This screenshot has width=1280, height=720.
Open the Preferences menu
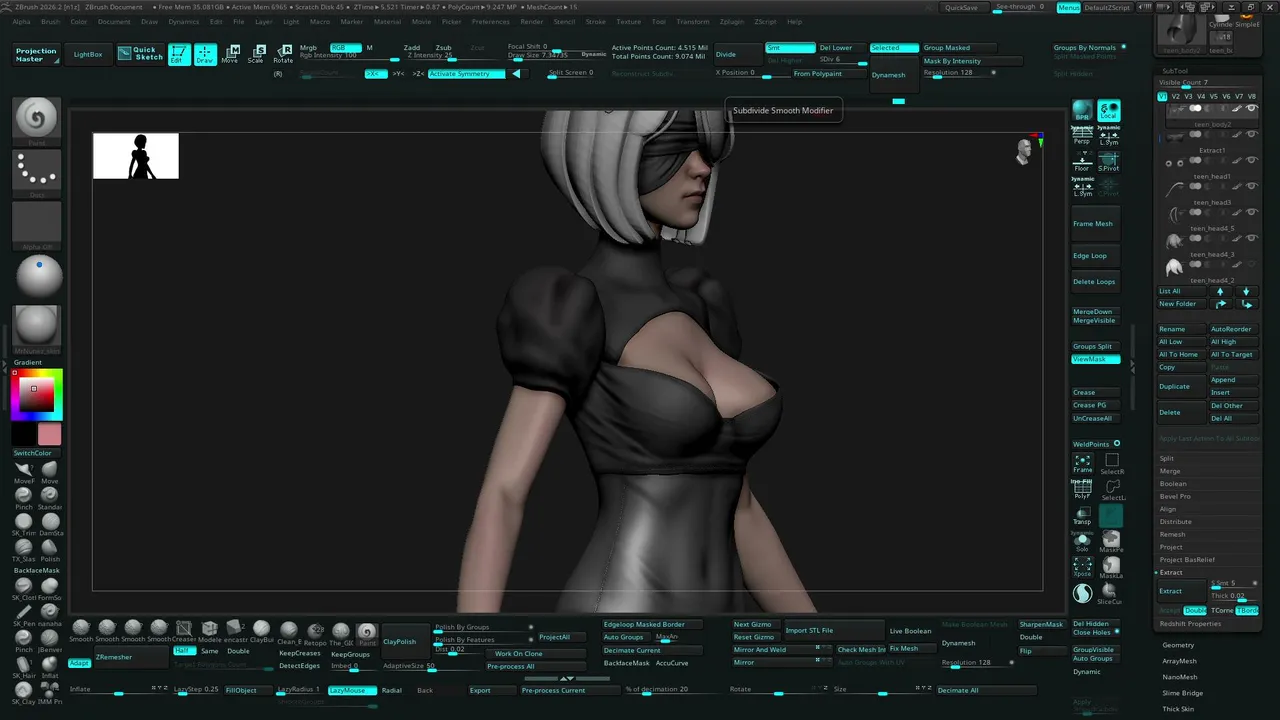pos(490,21)
